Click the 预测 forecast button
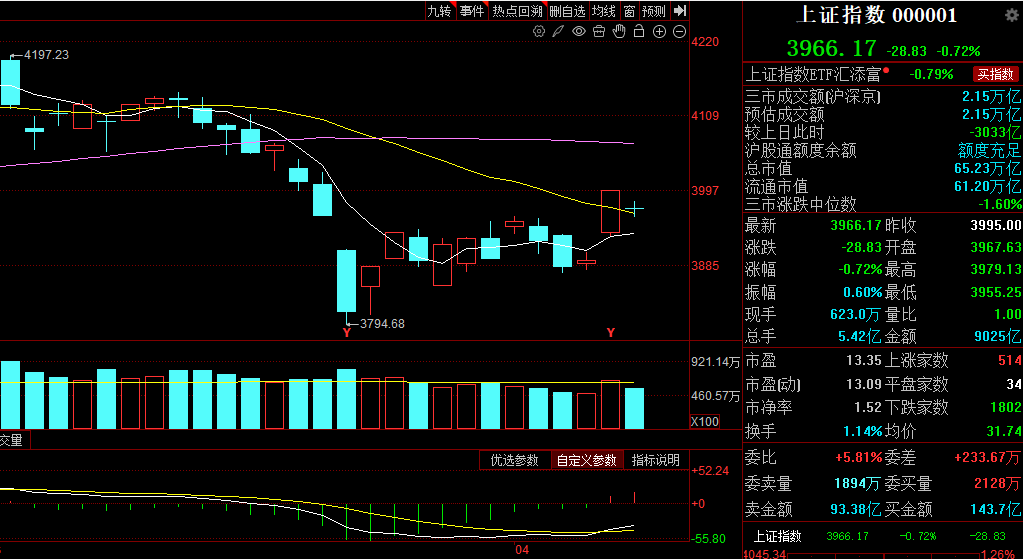This screenshot has width=1023, height=559. 654,11
